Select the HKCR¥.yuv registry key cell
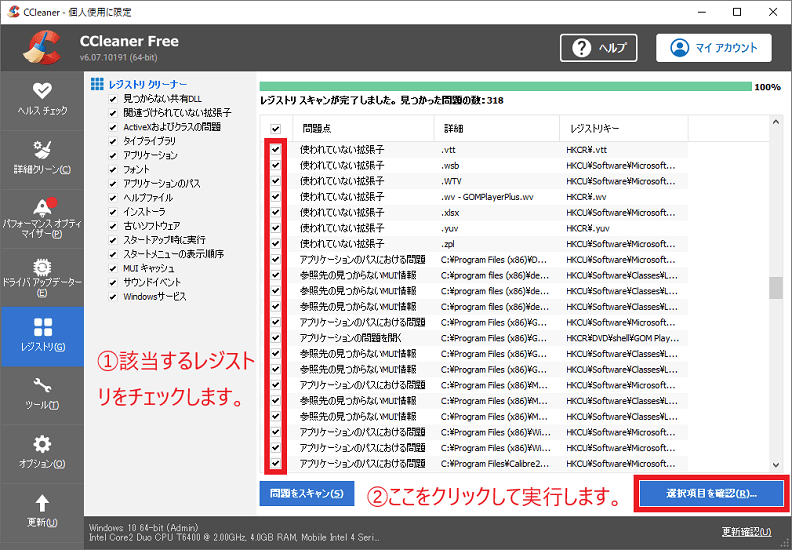This screenshot has width=792, height=550. (588, 228)
